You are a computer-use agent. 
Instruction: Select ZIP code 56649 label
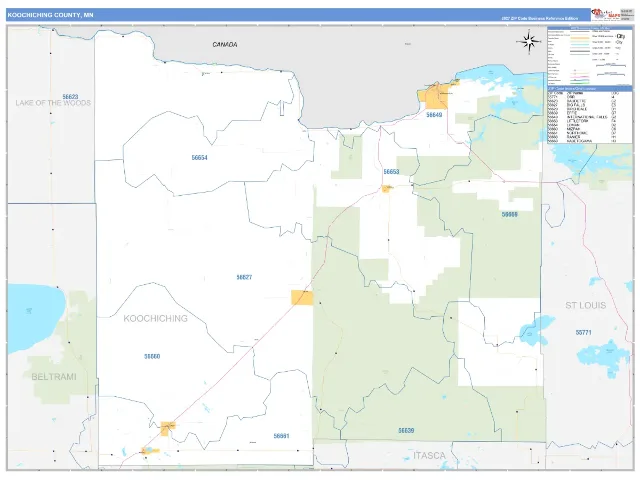click(x=434, y=115)
